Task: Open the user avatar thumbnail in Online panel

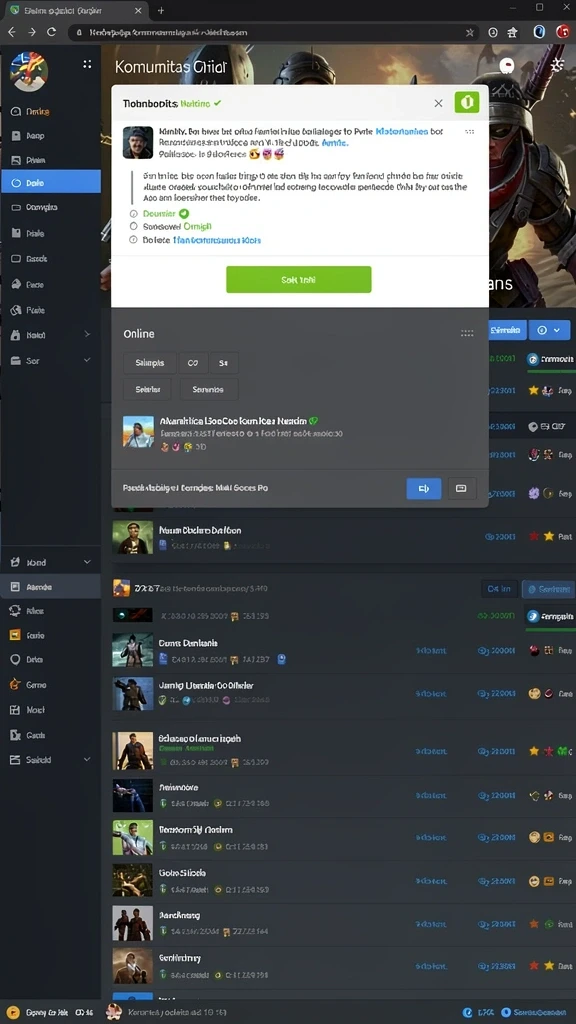Action: [x=138, y=431]
